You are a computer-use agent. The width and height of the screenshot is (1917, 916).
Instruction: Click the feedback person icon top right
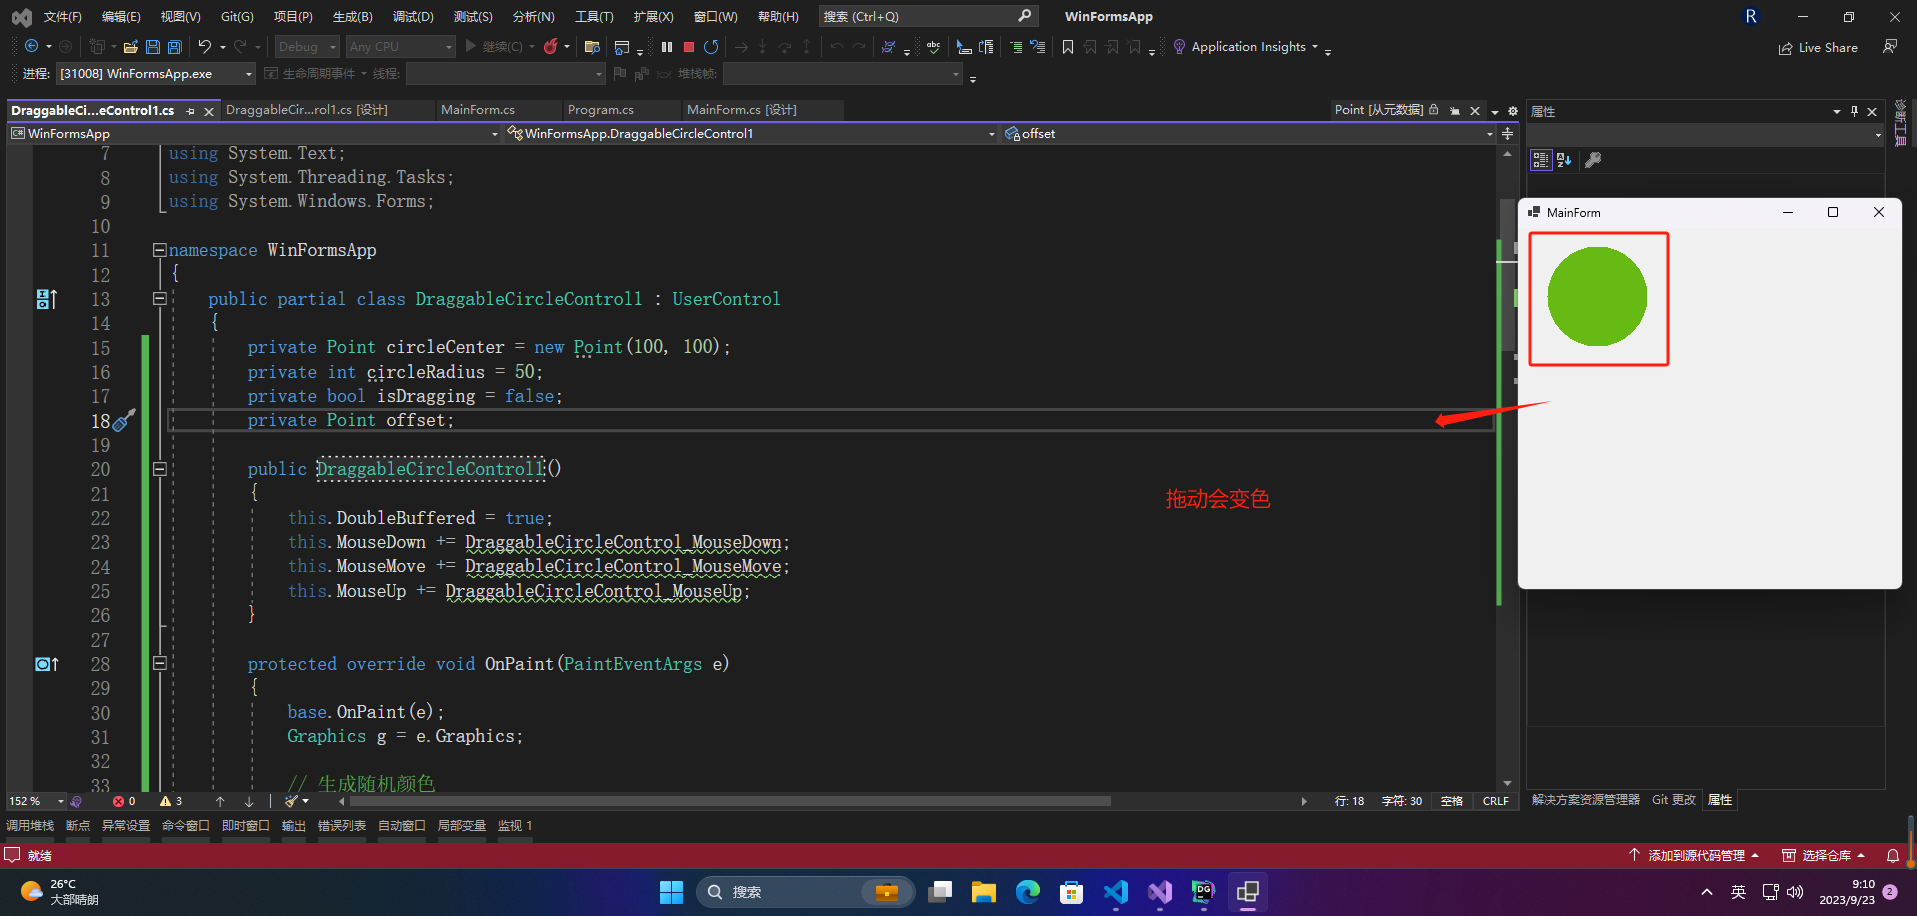click(x=1890, y=46)
